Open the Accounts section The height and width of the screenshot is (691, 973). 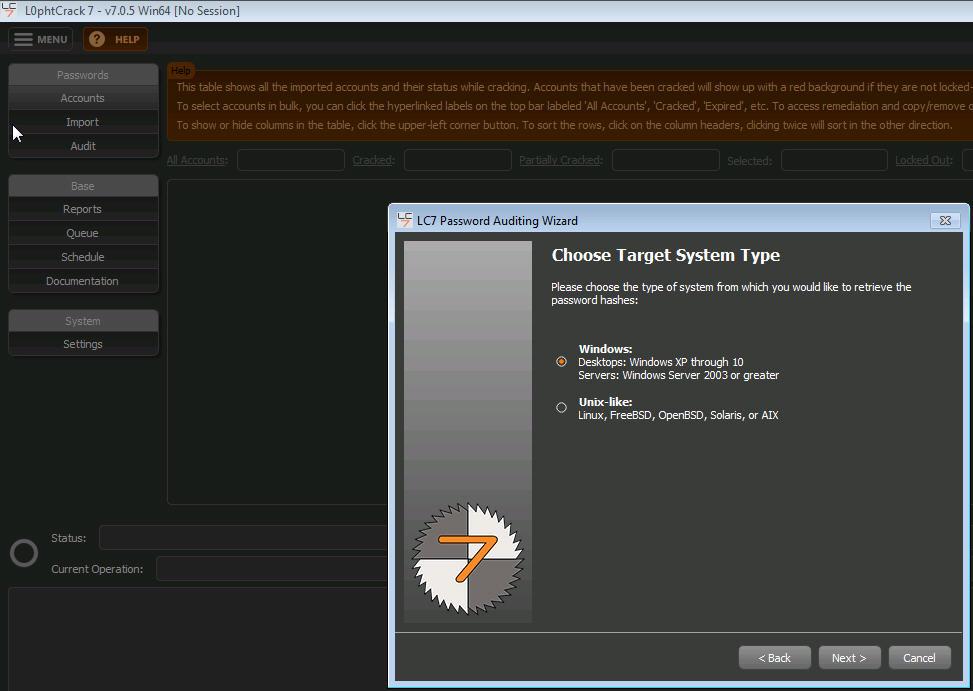[x=83, y=98]
